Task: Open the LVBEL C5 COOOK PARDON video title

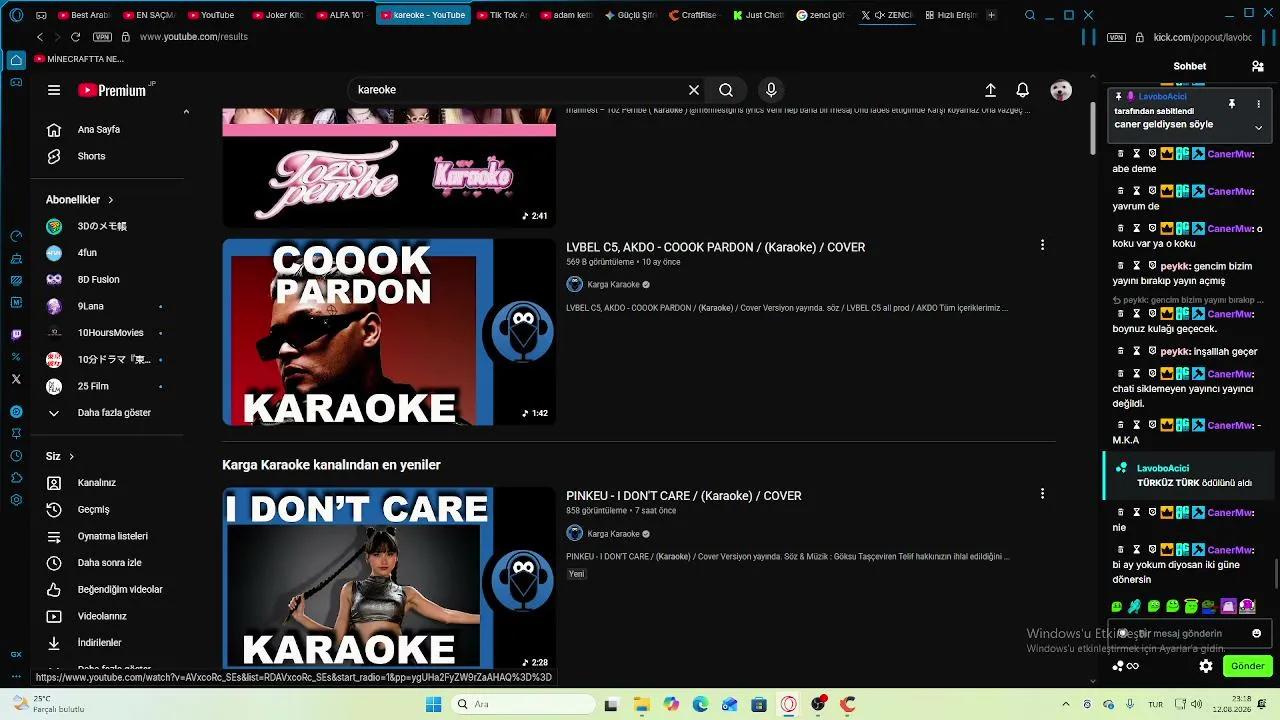Action: [716, 247]
